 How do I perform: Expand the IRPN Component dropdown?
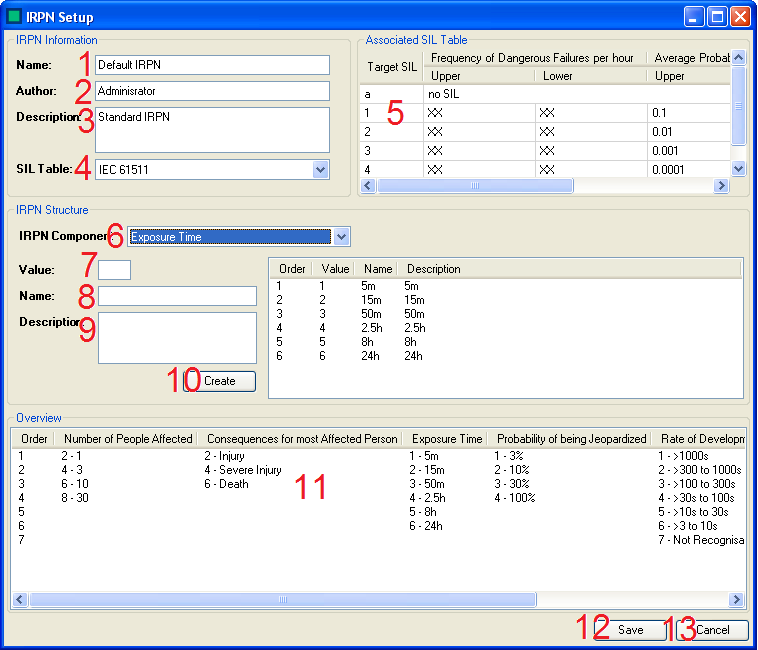pos(341,237)
